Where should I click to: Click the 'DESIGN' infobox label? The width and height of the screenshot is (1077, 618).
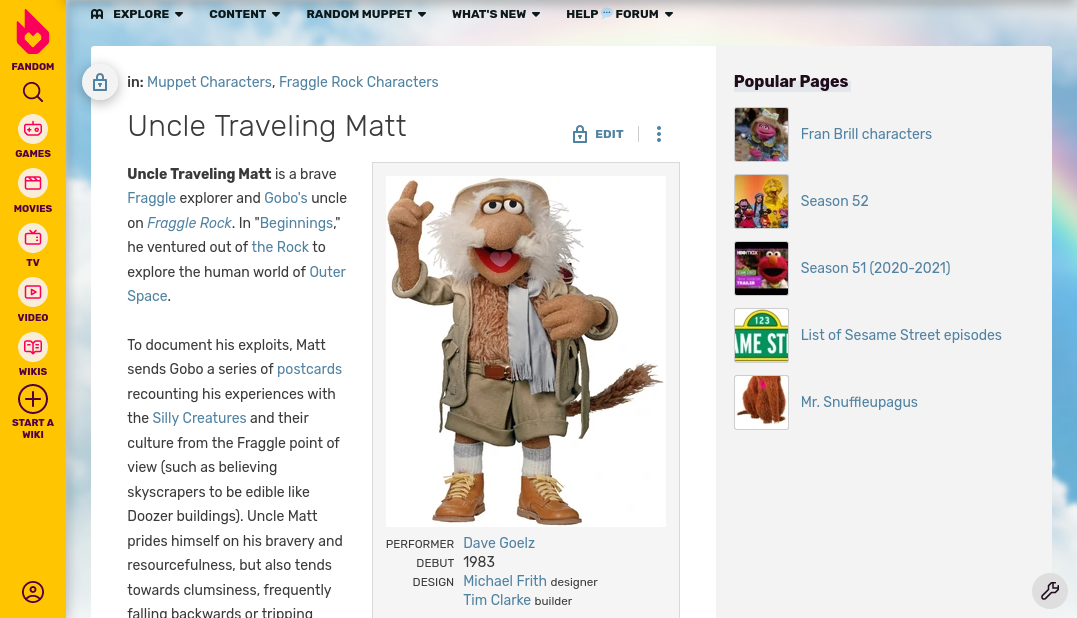(x=433, y=582)
